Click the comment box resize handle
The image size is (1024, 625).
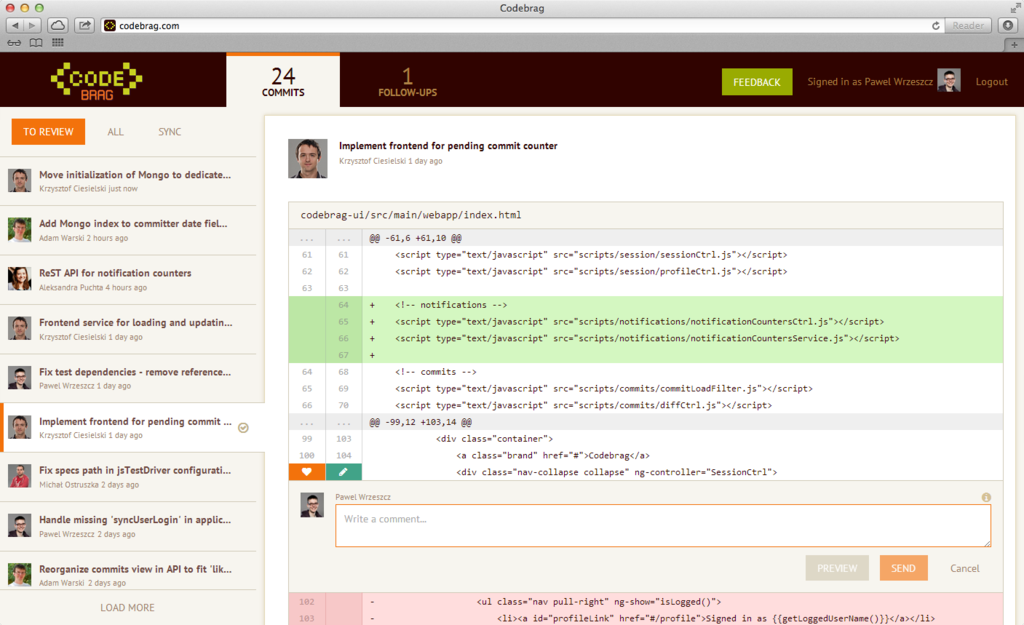[987, 543]
